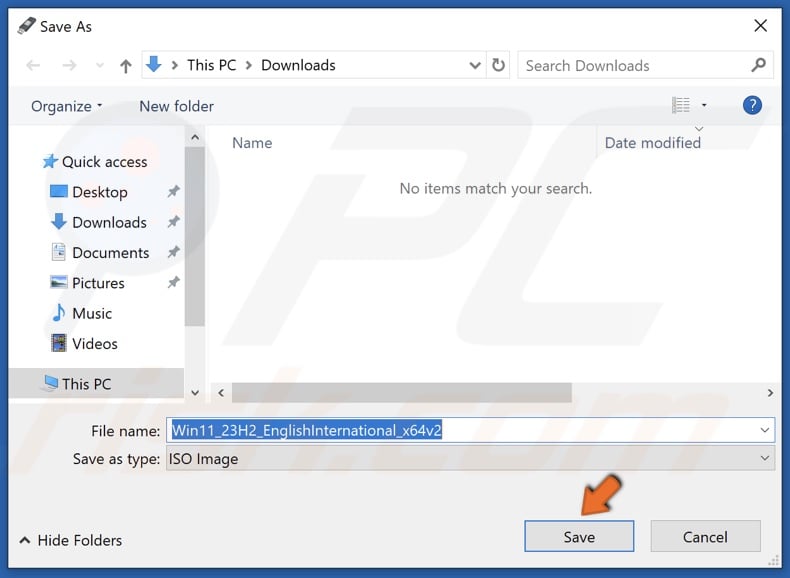Close the Save As dialog window
790x578 pixels.
(760, 26)
